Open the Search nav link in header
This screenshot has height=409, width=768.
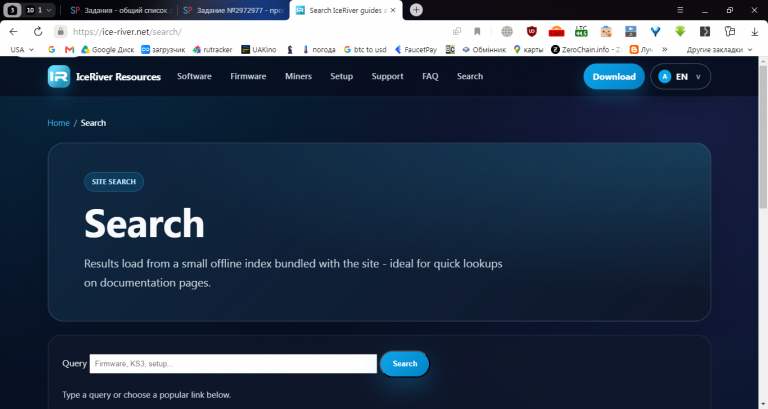coord(470,76)
